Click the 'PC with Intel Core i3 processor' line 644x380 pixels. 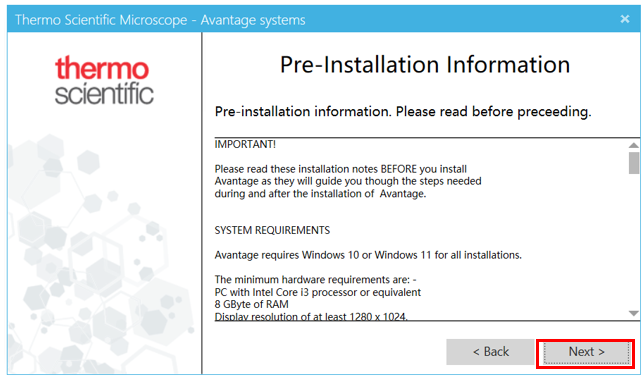click(317, 292)
